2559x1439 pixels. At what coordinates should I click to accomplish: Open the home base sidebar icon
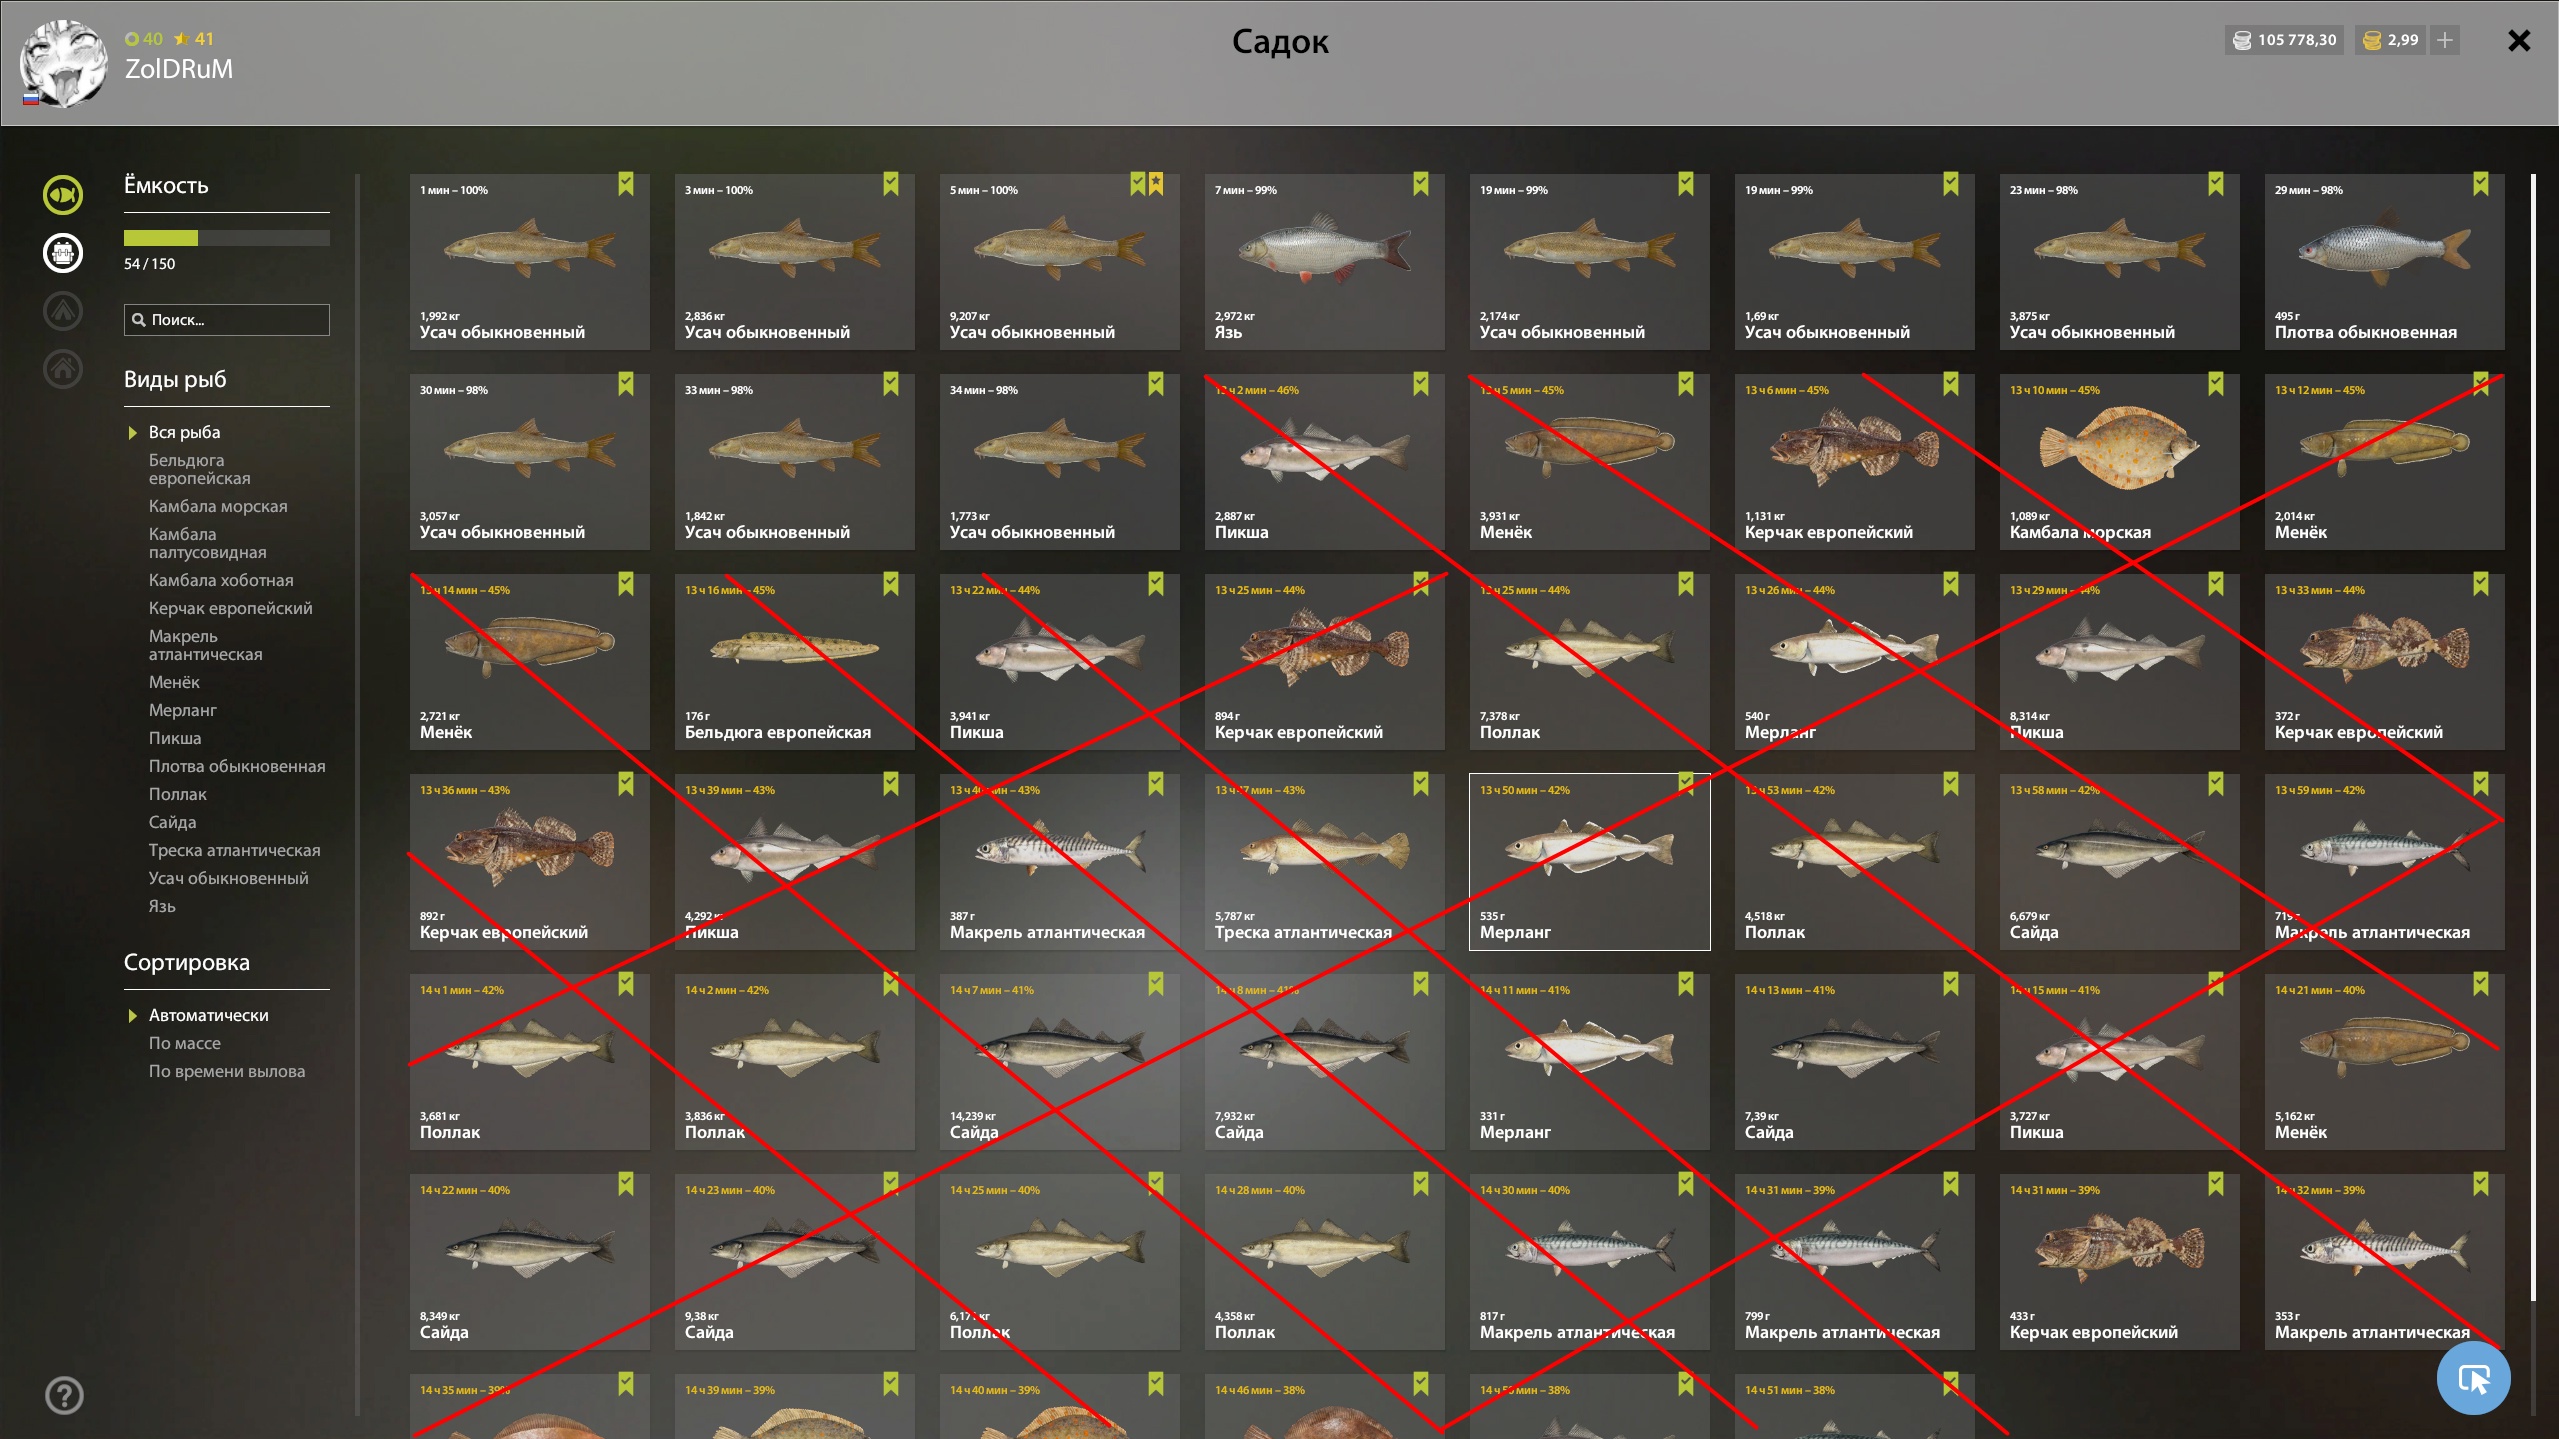click(63, 369)
